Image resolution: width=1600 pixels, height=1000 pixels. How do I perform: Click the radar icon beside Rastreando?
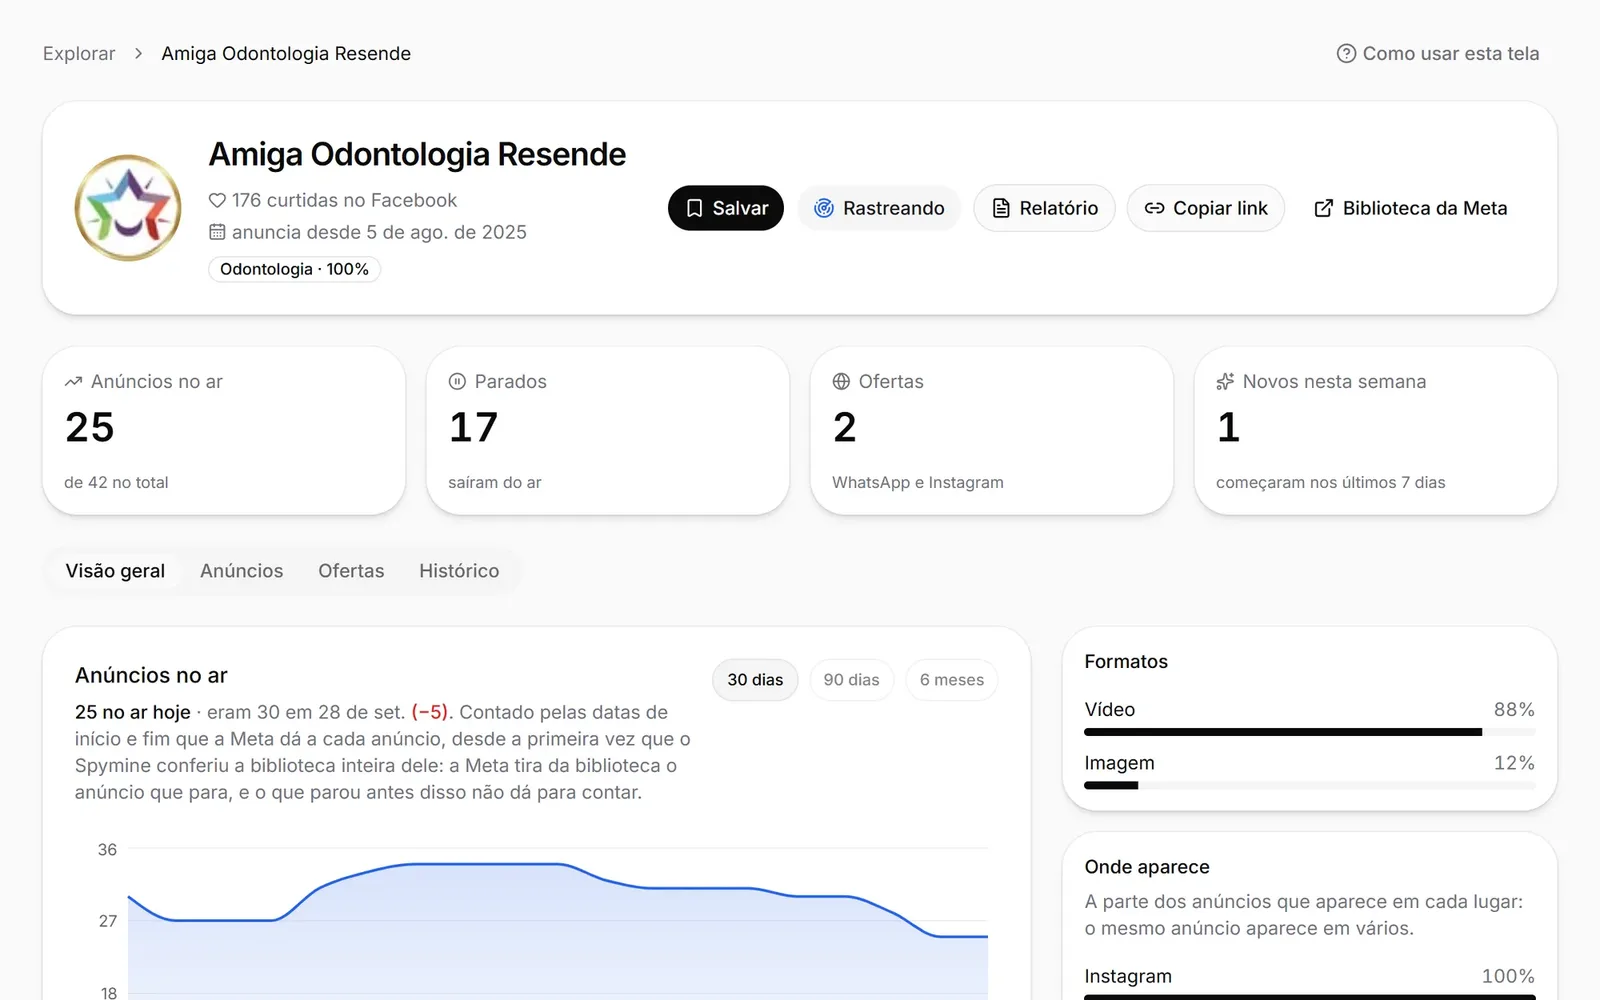824,208
